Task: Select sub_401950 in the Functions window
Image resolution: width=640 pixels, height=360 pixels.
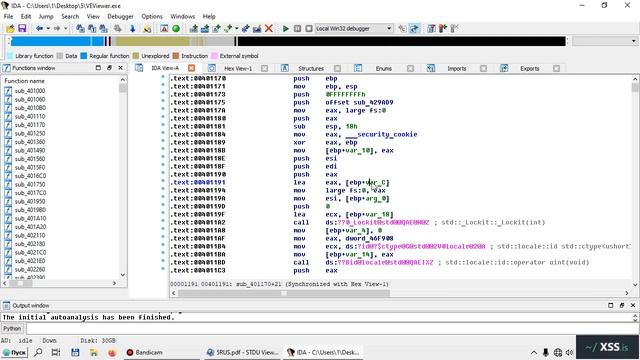Action: click(30, 201)
